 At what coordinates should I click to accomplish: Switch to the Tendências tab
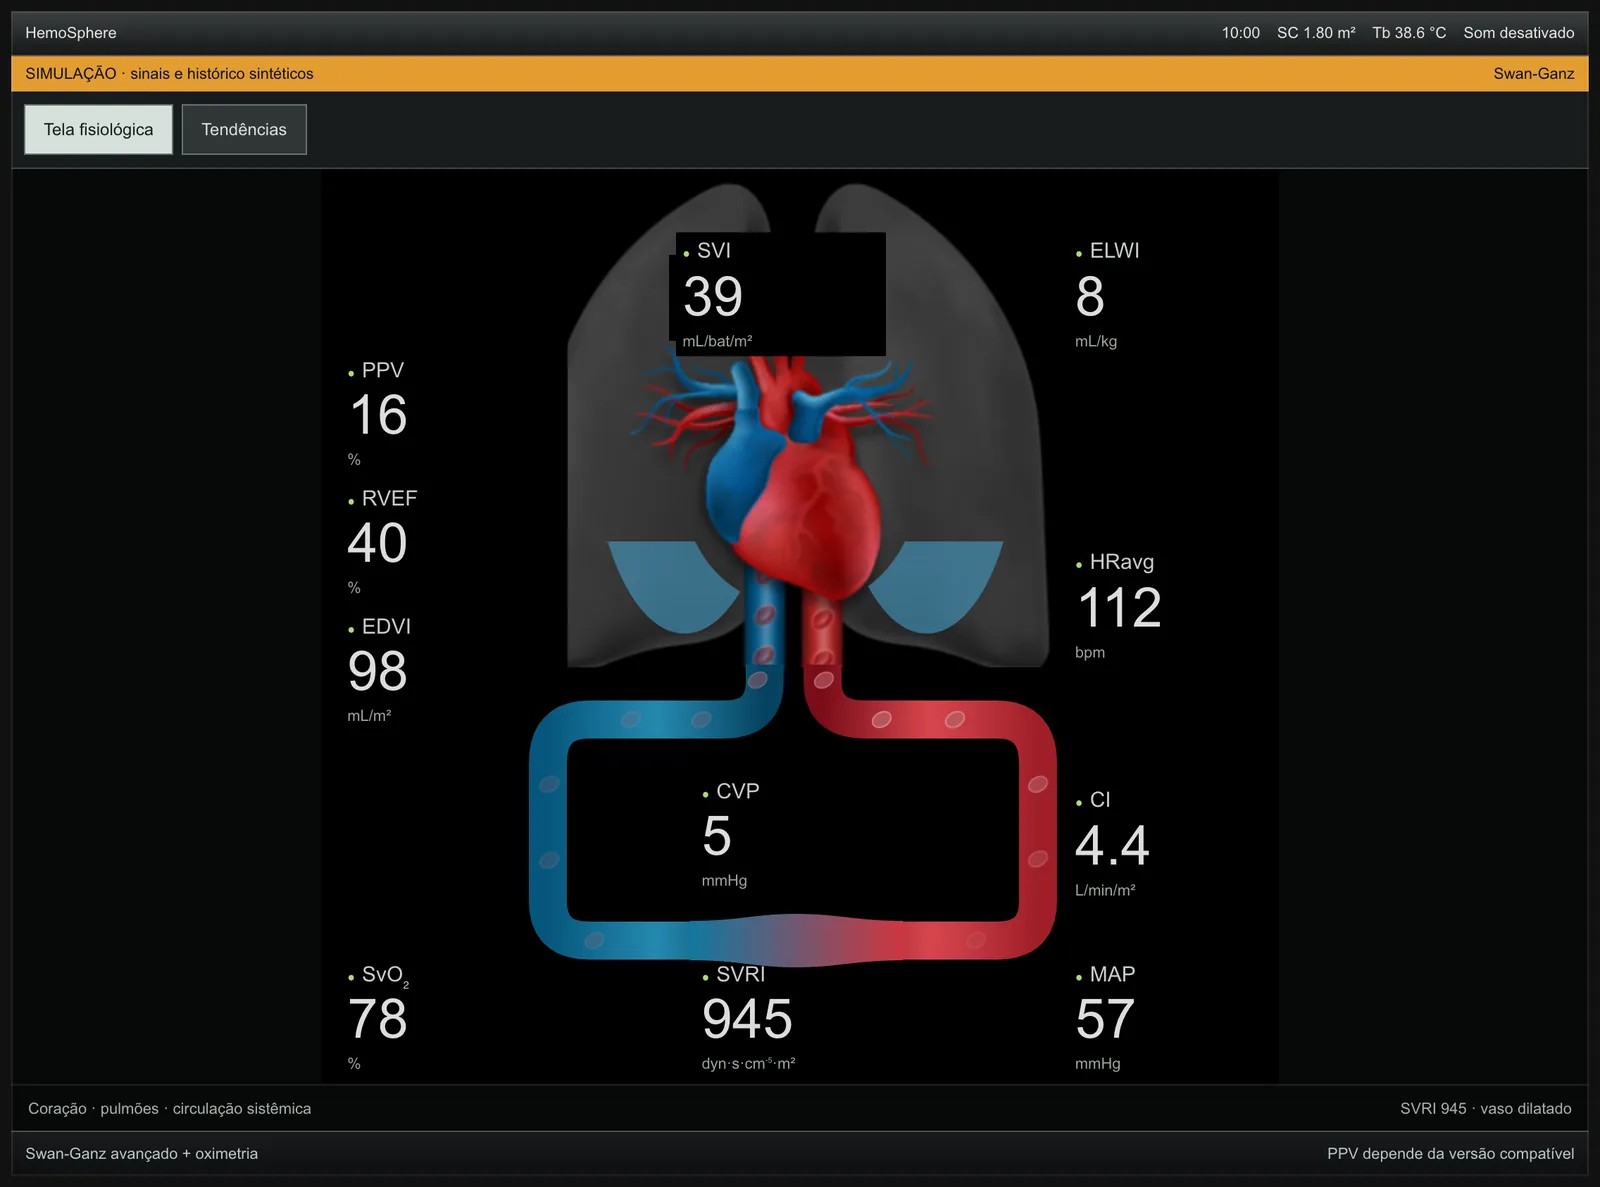click(x=244, y=130)
